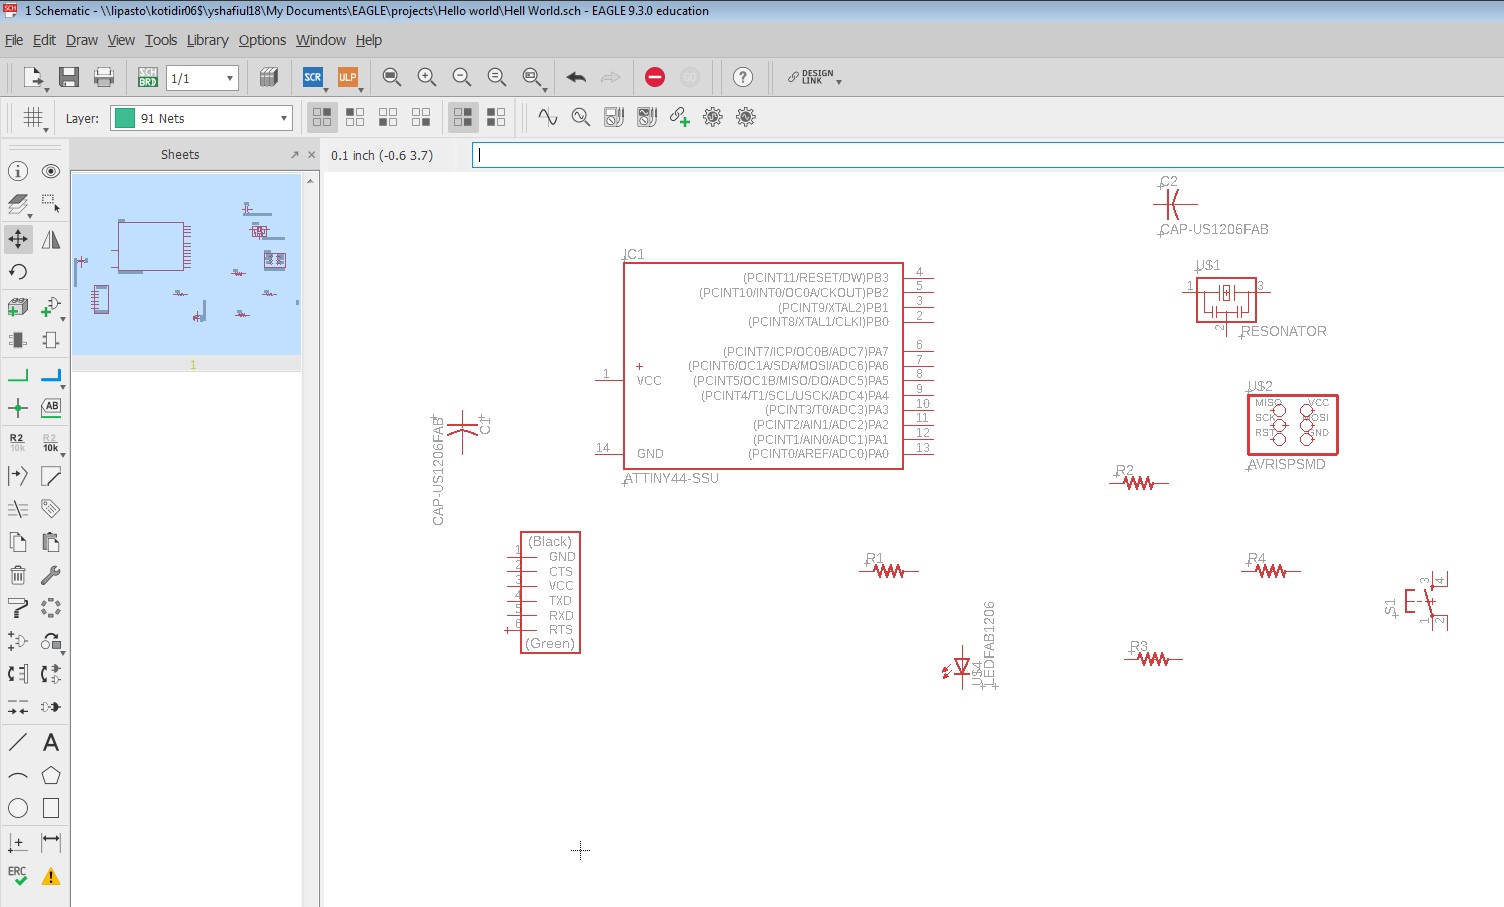Image resolution: width=1504 pixels, height=907 pixels.
Task: Print the schematic
Action: [x=104, y=77]
